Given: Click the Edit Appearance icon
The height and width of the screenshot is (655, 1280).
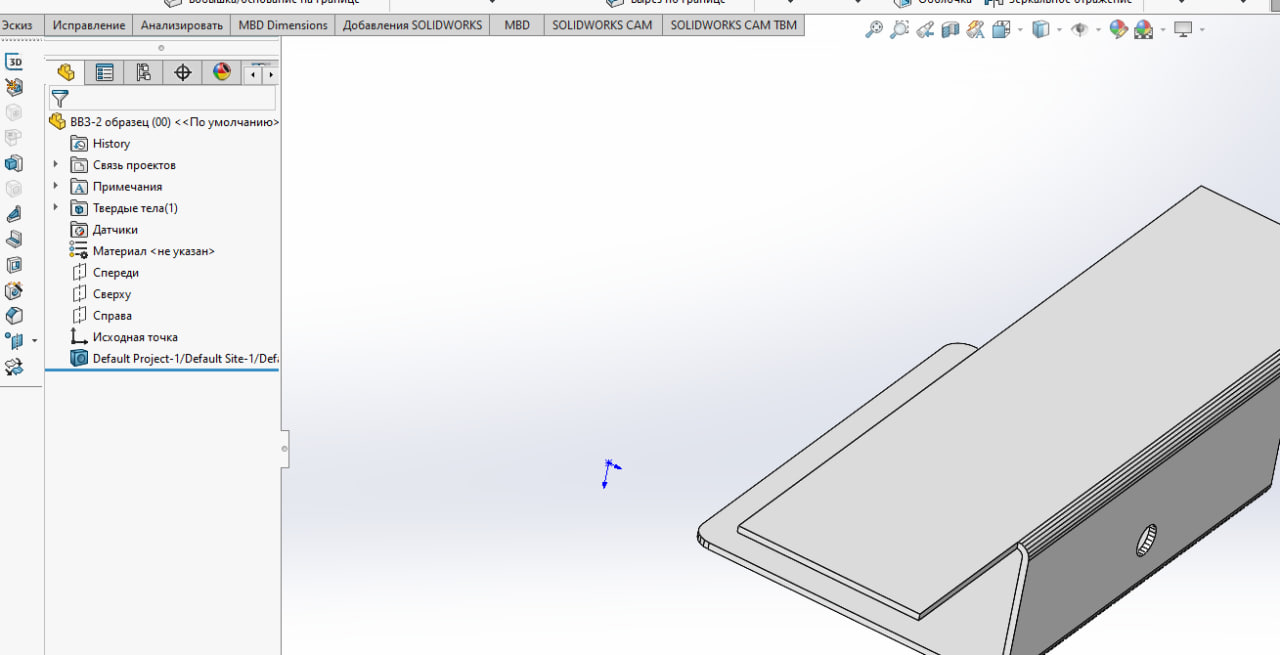Looking at the screenshot, I should point(1118,30).
